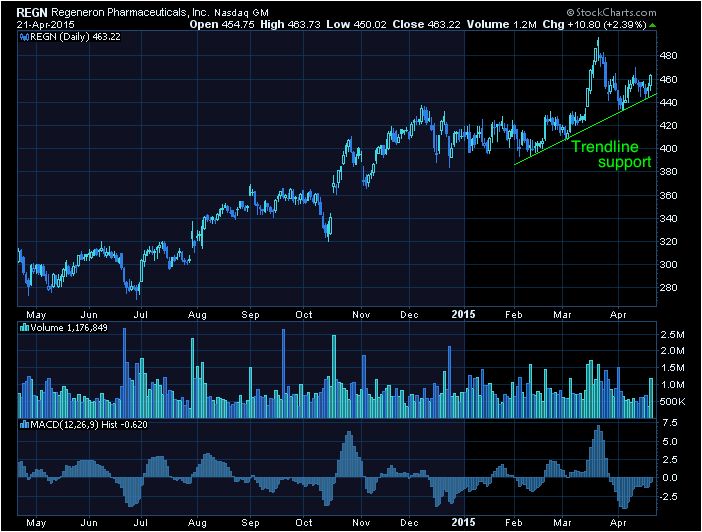Click the 21-Apr-2015 date label

click(x=46, y=25)
